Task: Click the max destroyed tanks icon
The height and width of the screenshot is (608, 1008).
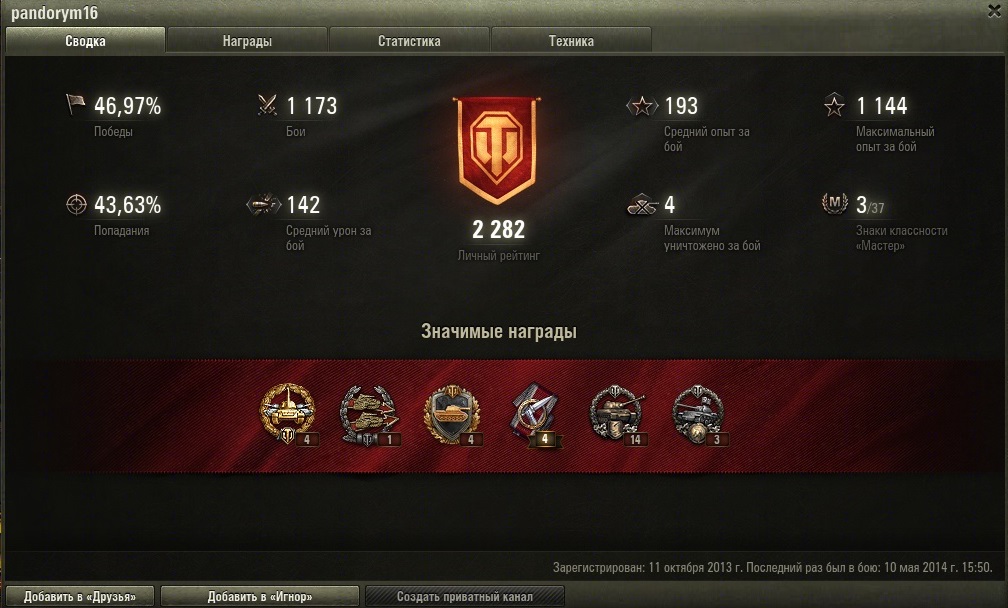Action: (642, 204)
